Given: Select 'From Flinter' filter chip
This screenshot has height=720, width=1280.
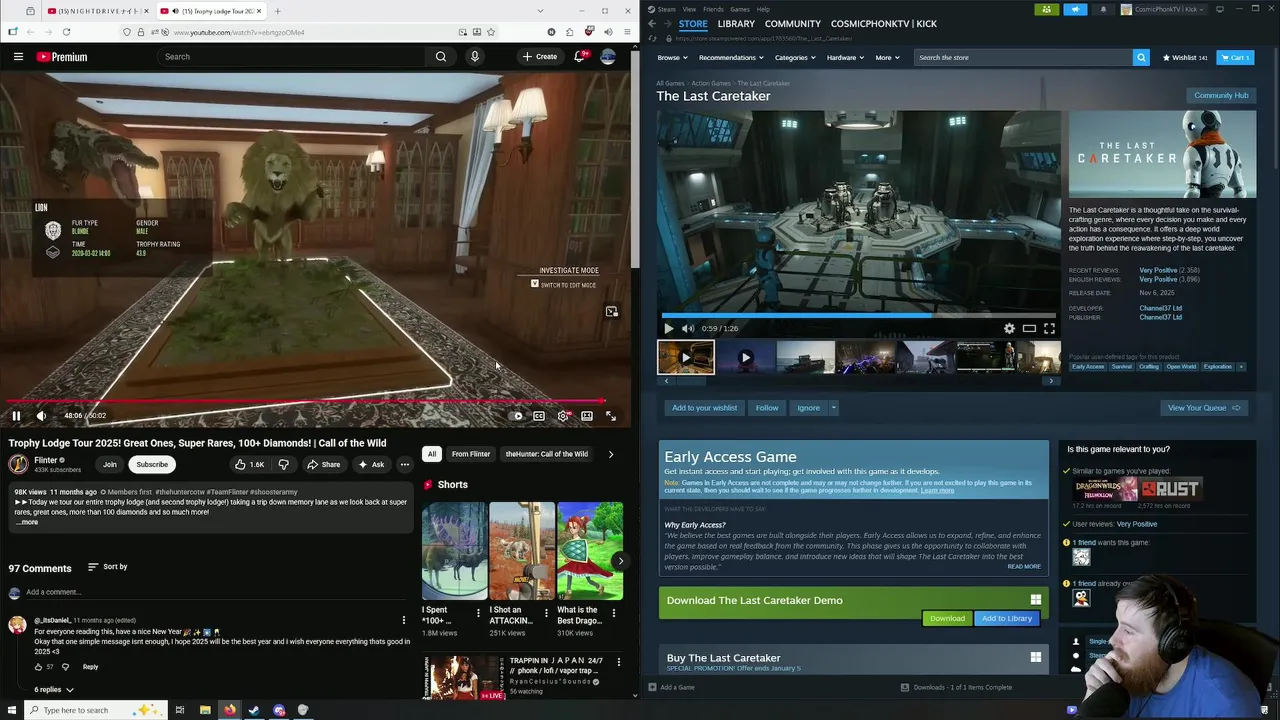Looking at the screenshot, I should [x=471, y=454].
